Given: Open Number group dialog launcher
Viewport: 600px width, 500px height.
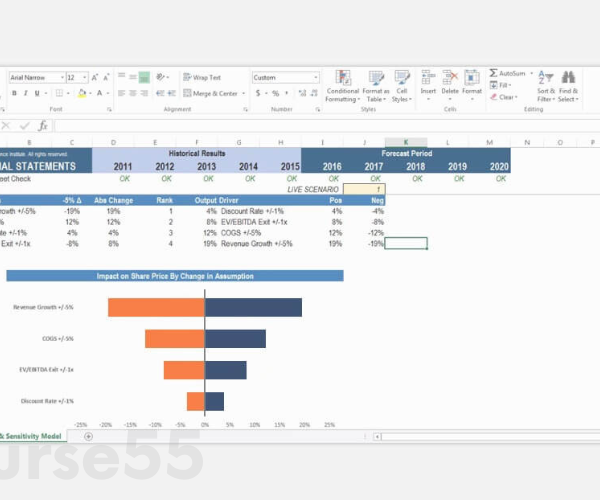Looking at the screenshot, I should 318,110.
